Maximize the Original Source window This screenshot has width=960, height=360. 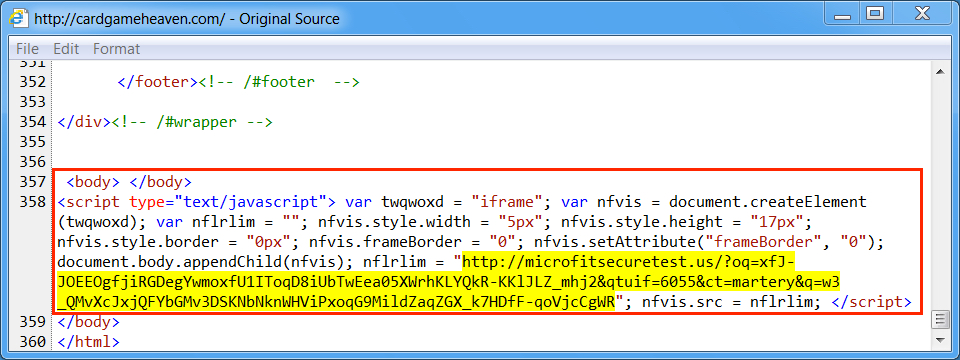pyautogui.click(x=876, y=14)
